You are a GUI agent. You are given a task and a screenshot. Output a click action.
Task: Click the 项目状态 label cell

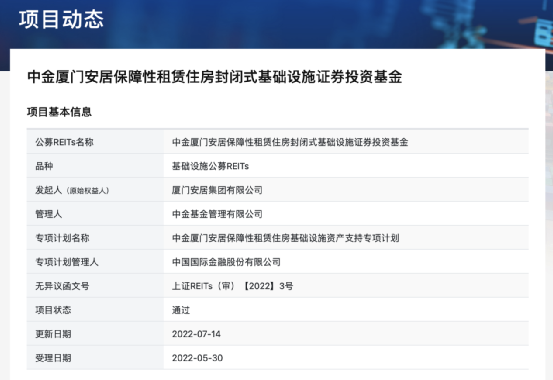point(95,310)
